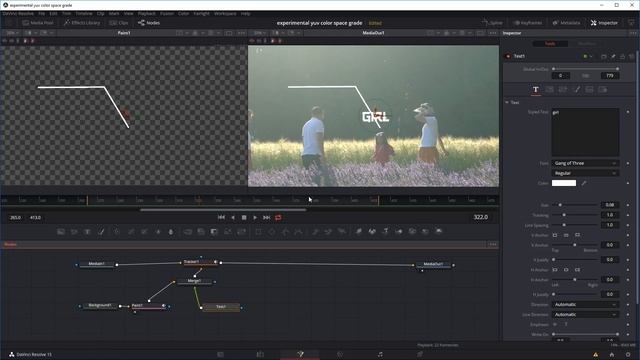Viewport: 640px width, 360px height.
Task: Open the font style dropdown showing Regular
Action: (x=585, y=173)
